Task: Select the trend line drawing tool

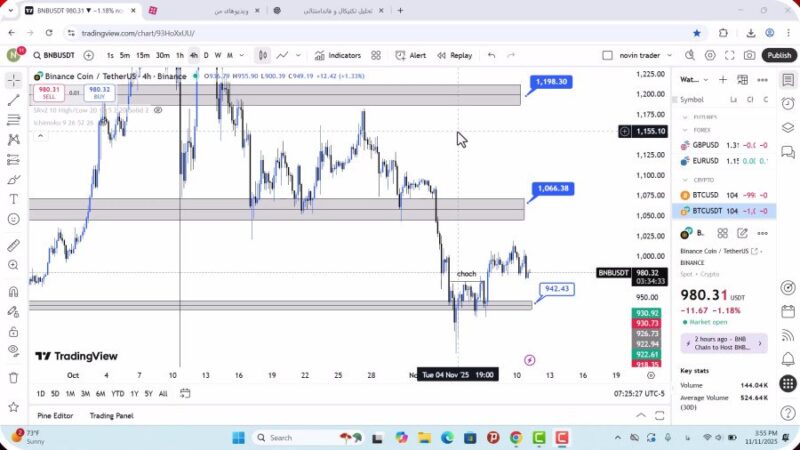Action: pyautogui.click(x=13, y=100)
